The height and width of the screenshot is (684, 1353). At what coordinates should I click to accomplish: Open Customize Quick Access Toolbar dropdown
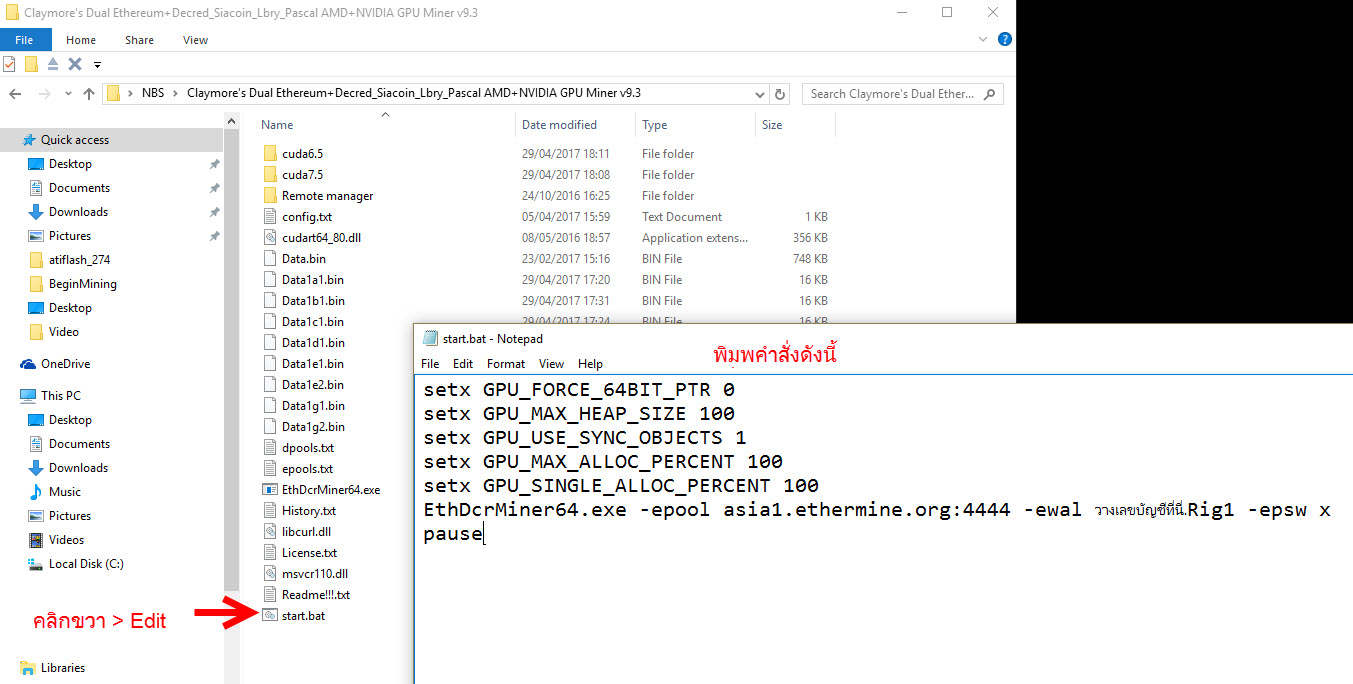97,65
